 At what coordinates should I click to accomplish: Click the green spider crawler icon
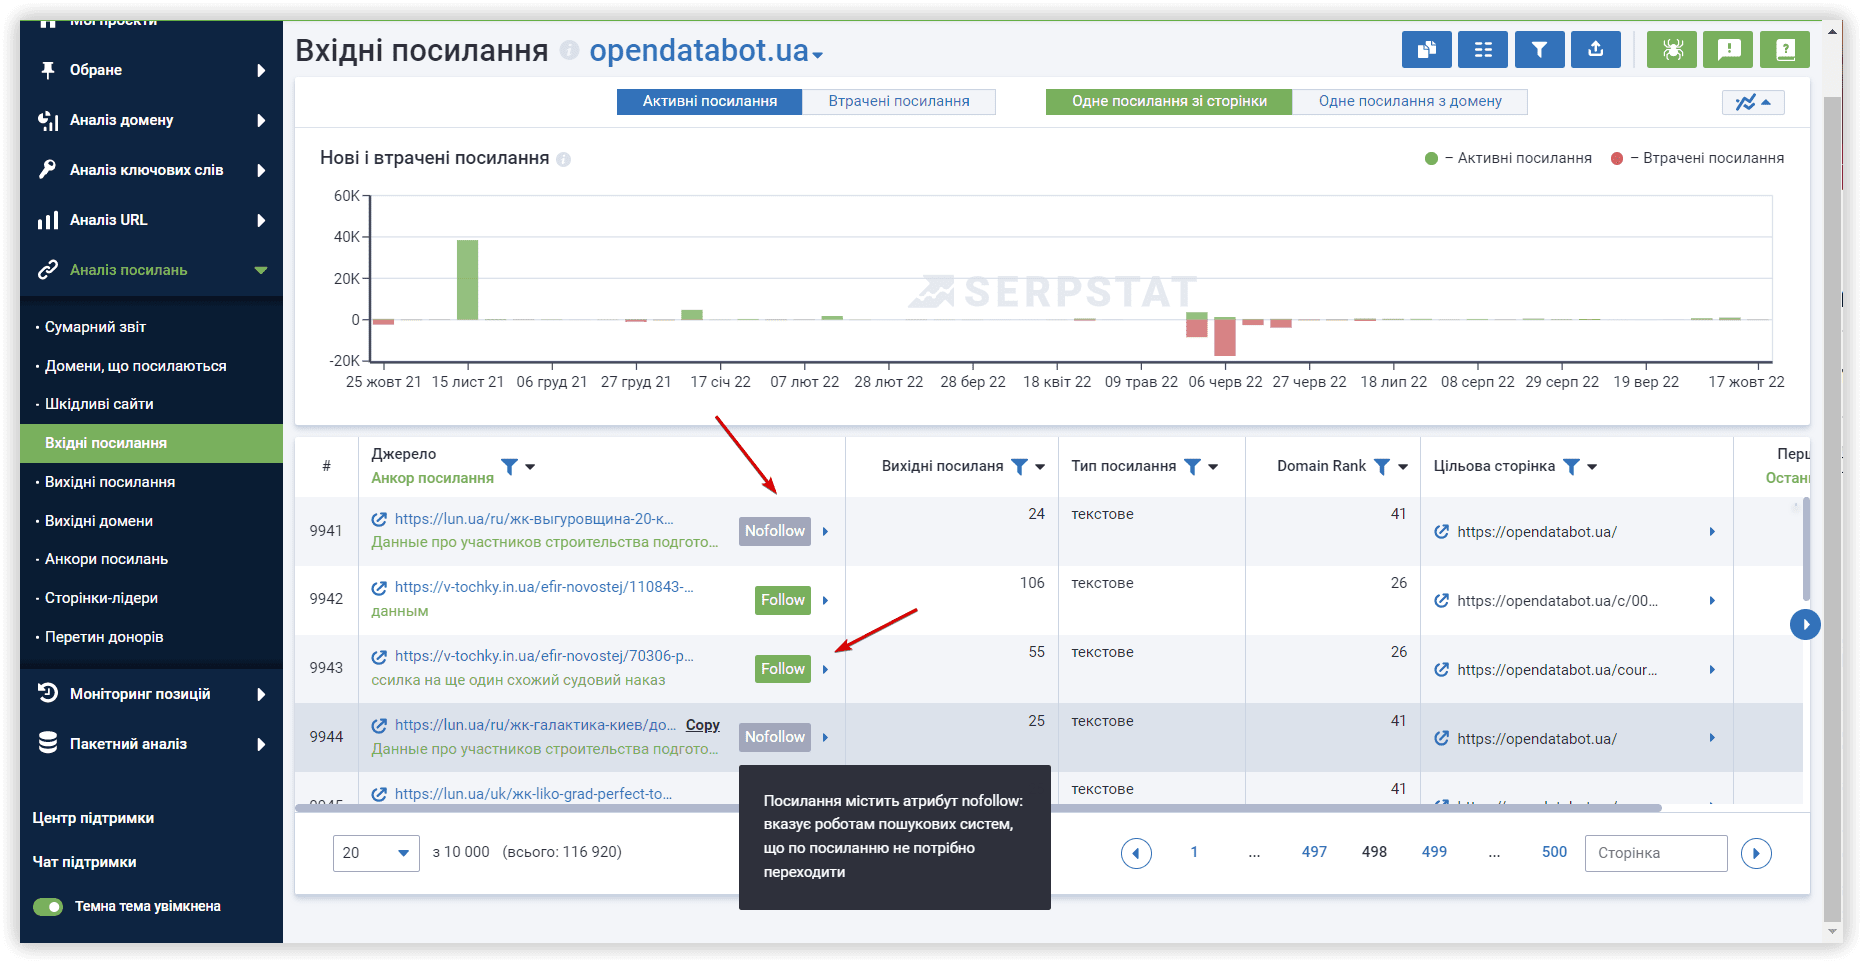coord(1672,49)
